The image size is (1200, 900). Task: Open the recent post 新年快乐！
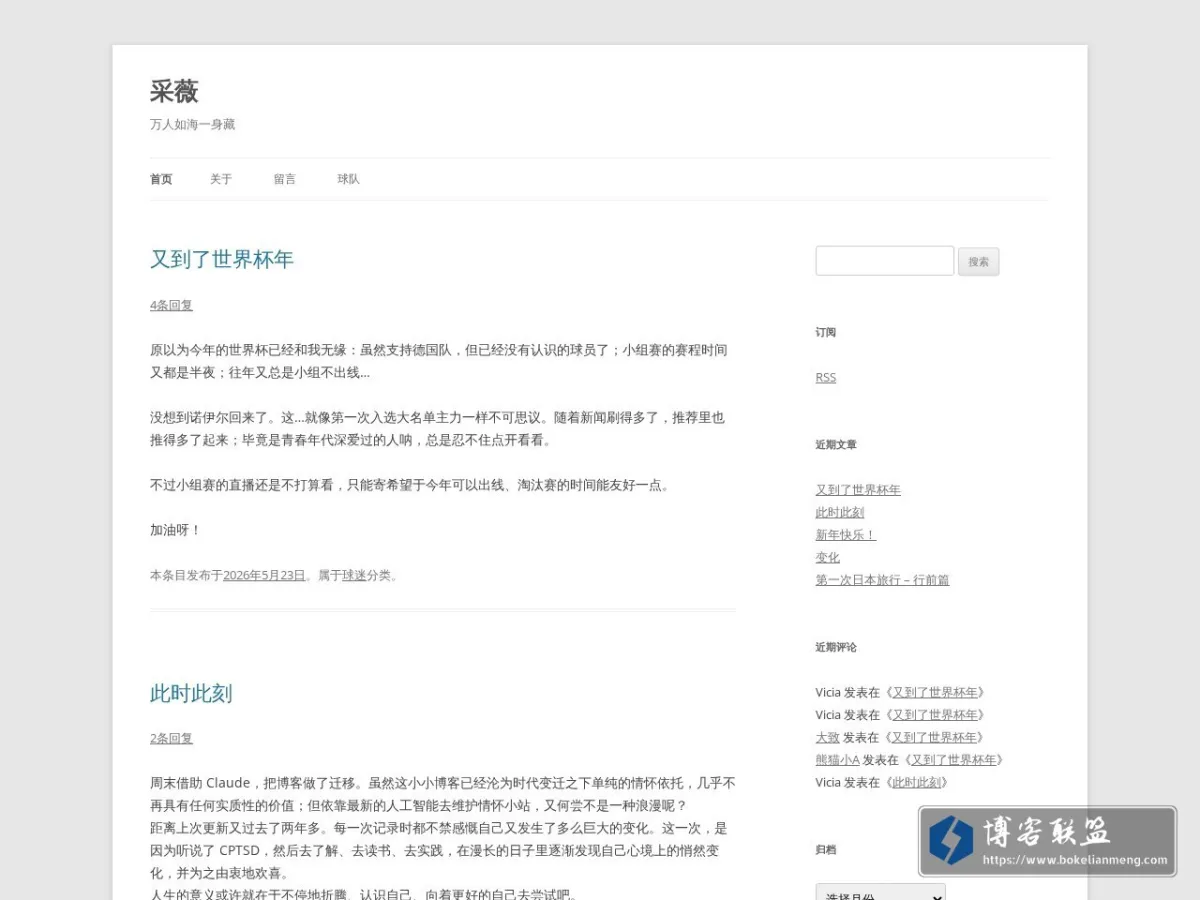[846, 535]
